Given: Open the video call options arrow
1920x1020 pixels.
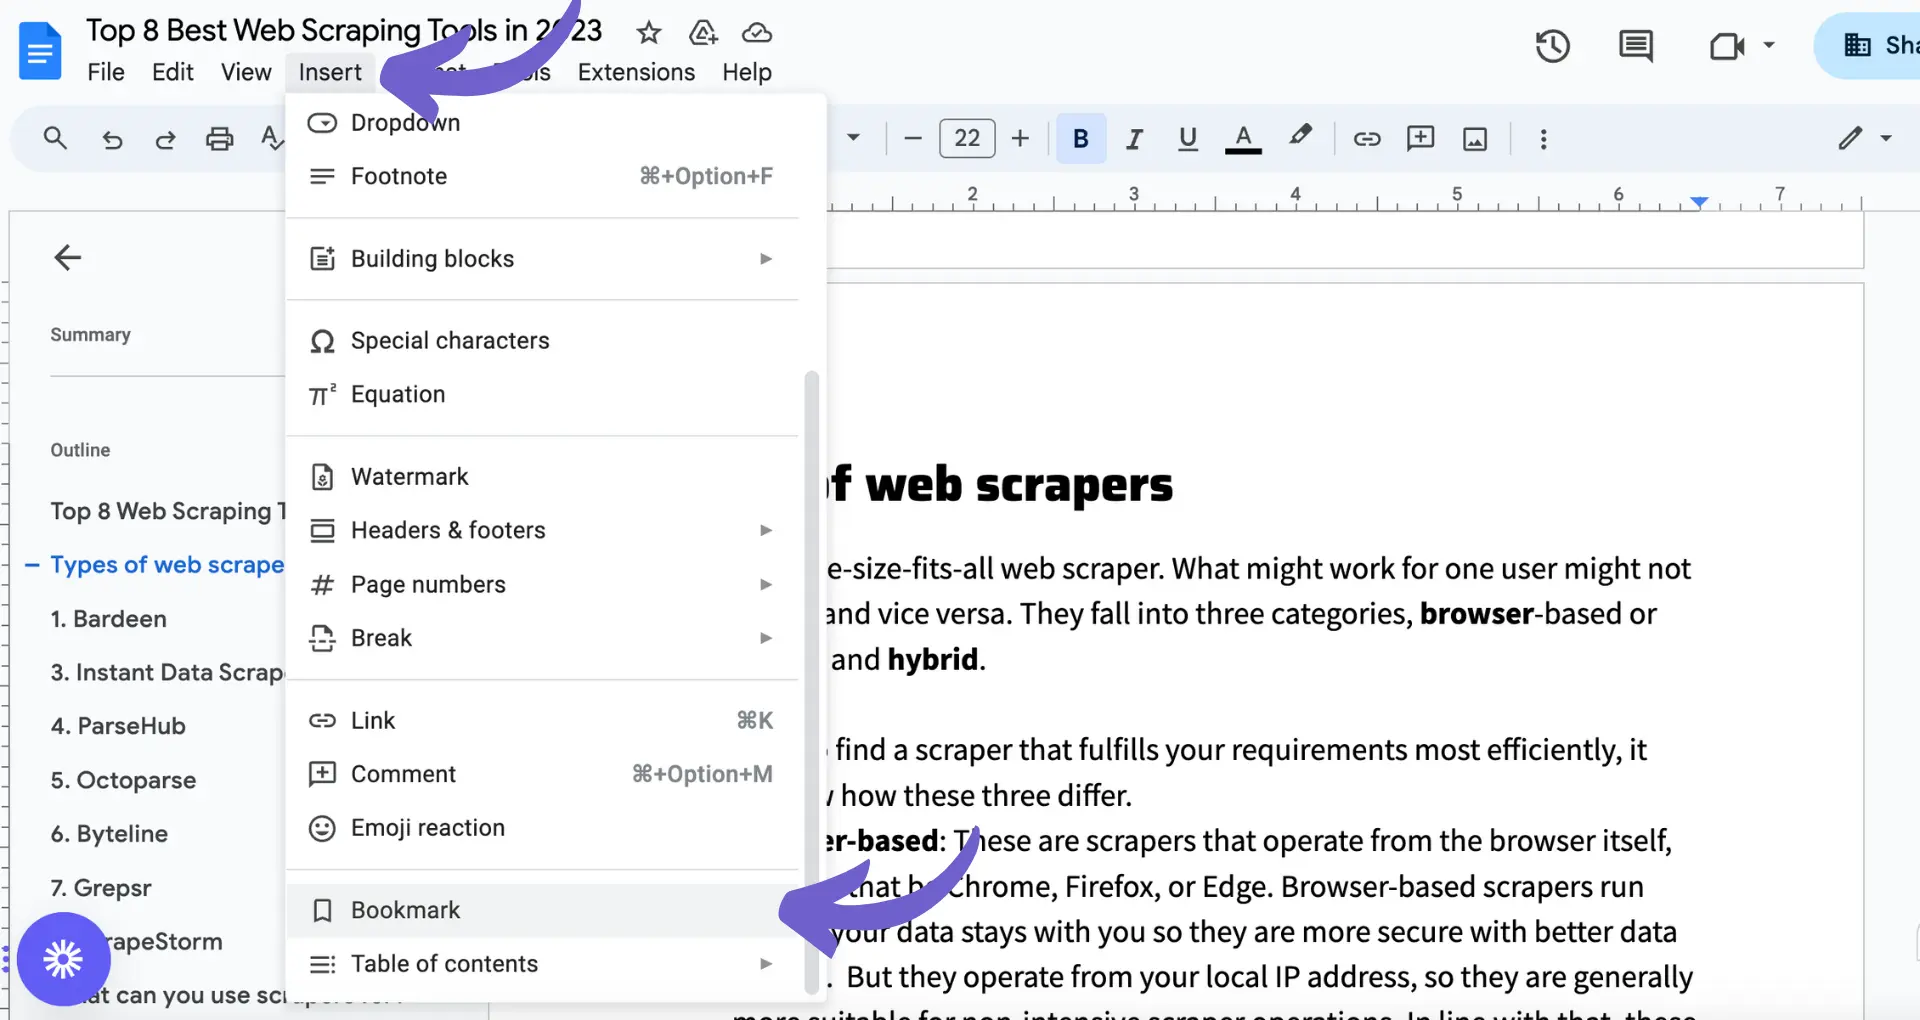Looking at the screenshot, I should (1768, 46).
